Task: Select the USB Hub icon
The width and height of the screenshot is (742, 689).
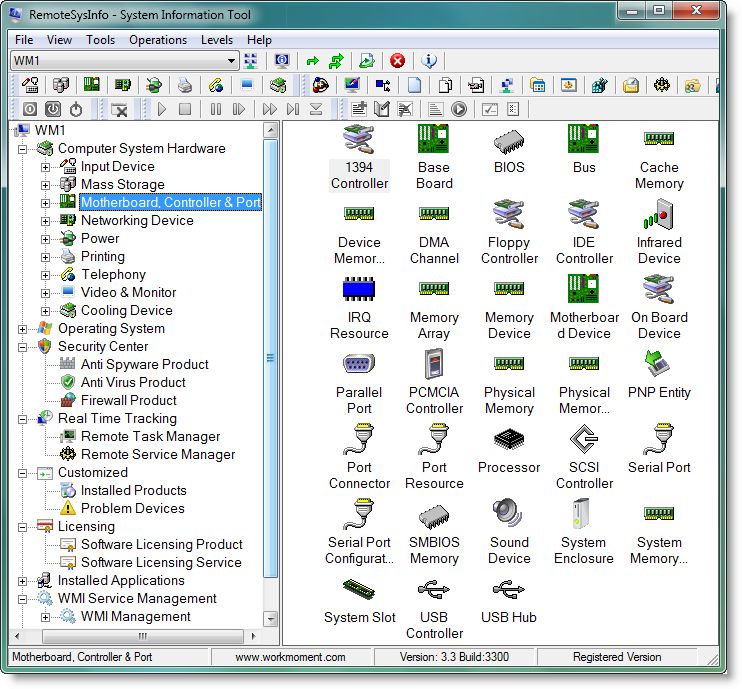Action: click(509, 590)
